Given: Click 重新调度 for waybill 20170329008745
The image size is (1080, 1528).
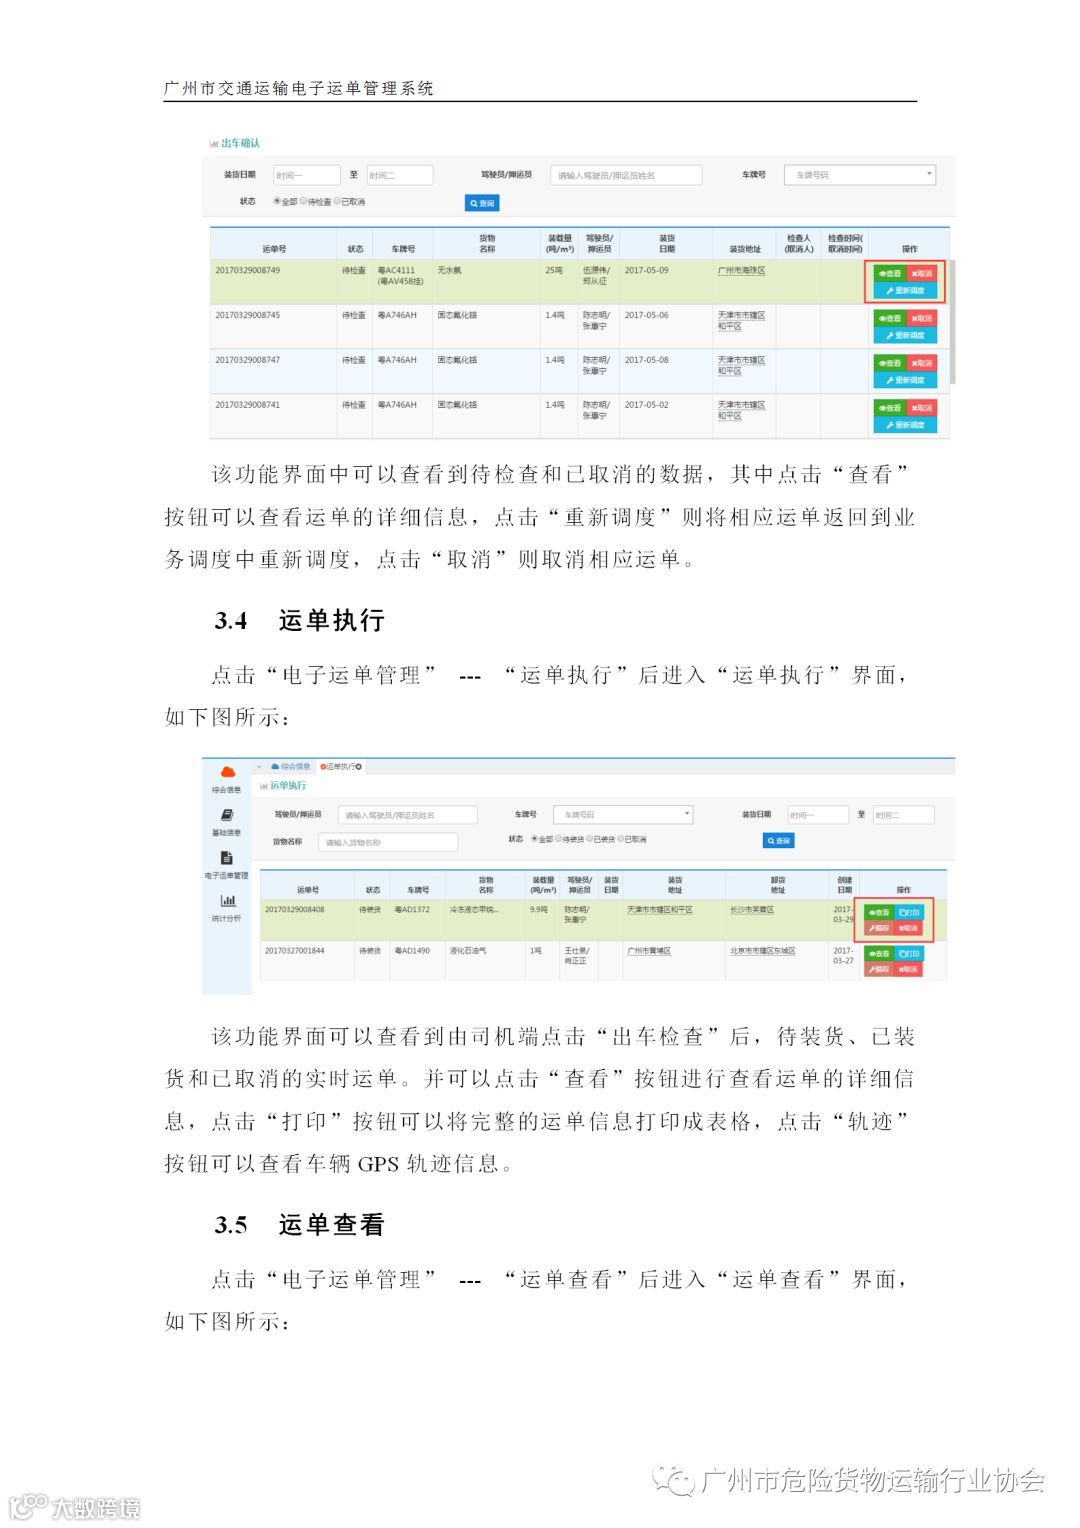Looking at the screenshot, I should tap(905, 335).
